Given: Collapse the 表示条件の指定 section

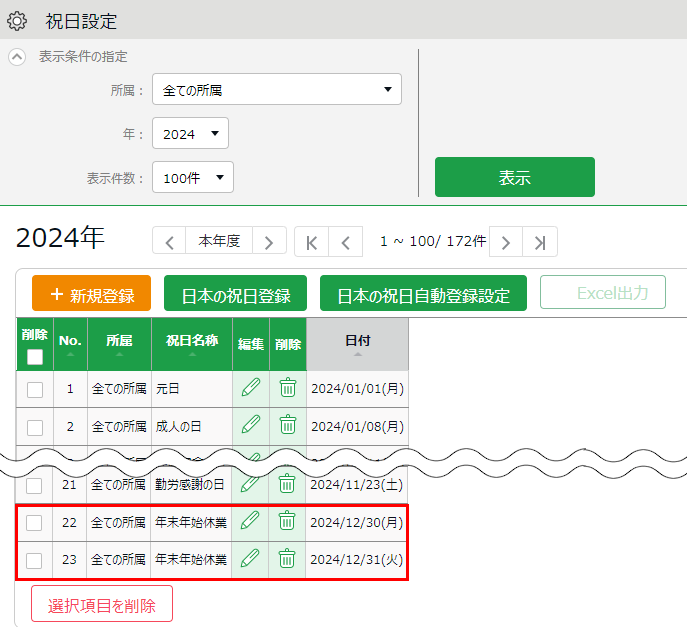Looking at the screenshot, I should (17, 57).
